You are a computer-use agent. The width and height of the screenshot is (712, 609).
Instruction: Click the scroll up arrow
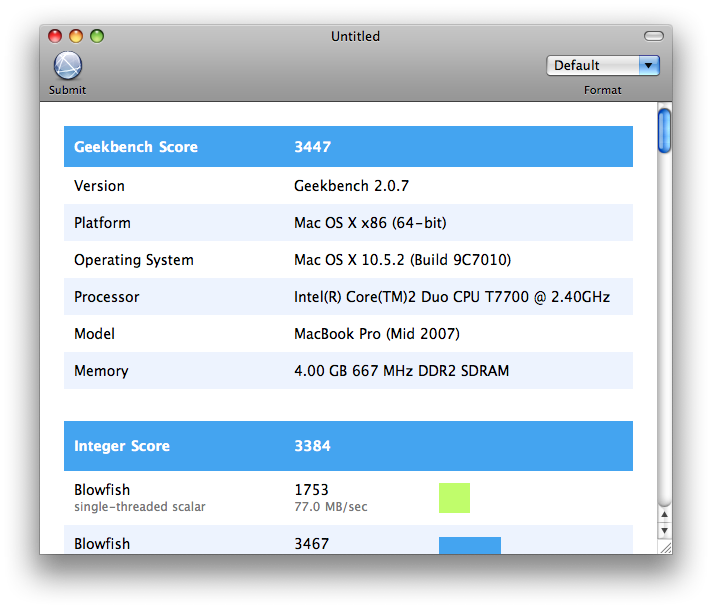(664, 515)
